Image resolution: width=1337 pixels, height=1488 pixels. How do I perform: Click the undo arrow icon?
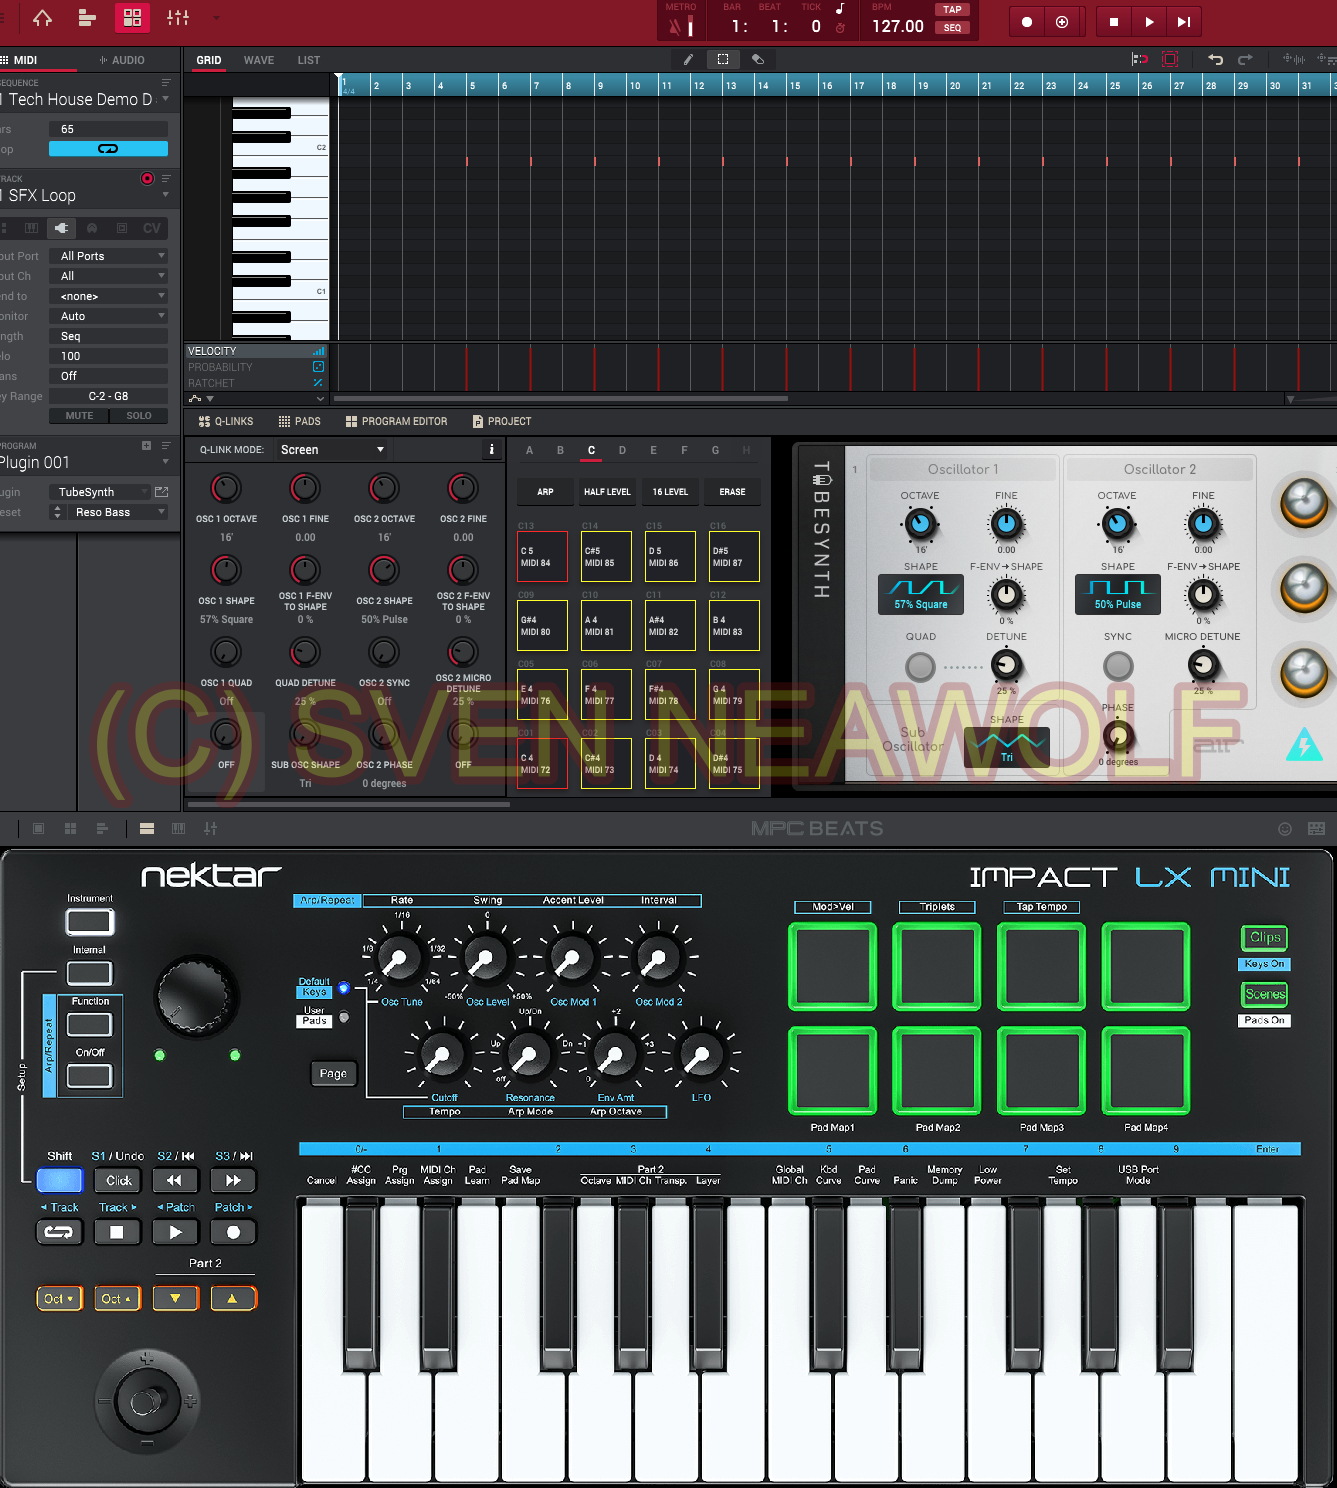(1215, 60)
